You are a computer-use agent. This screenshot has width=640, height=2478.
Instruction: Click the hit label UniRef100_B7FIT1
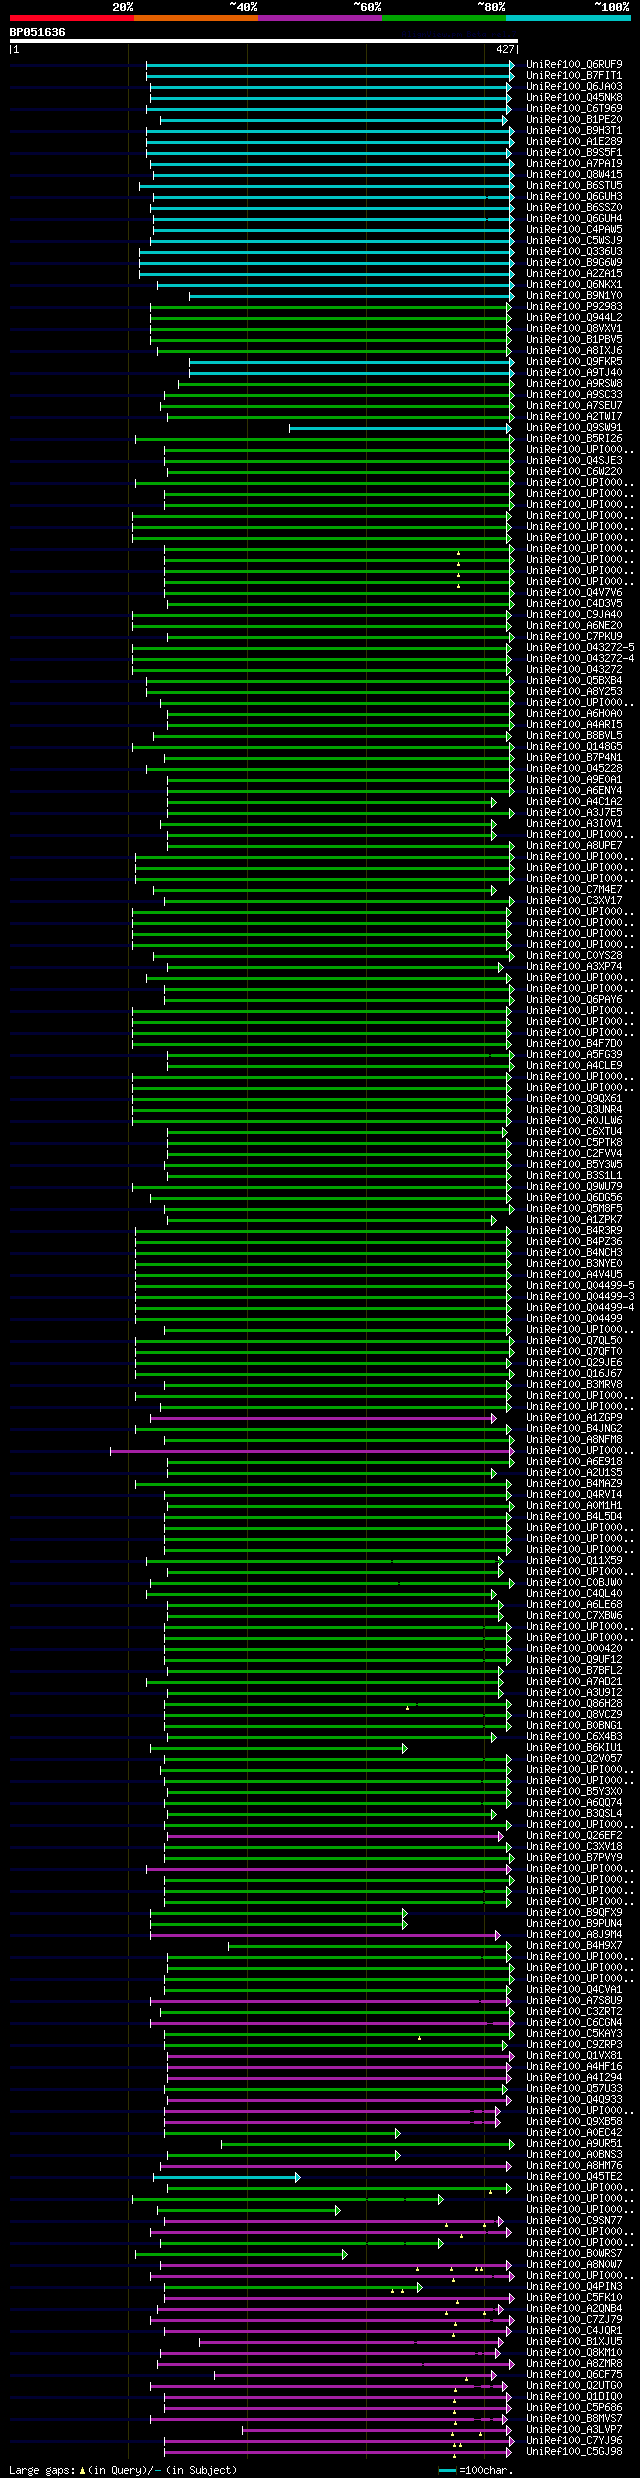click(574, 75)
